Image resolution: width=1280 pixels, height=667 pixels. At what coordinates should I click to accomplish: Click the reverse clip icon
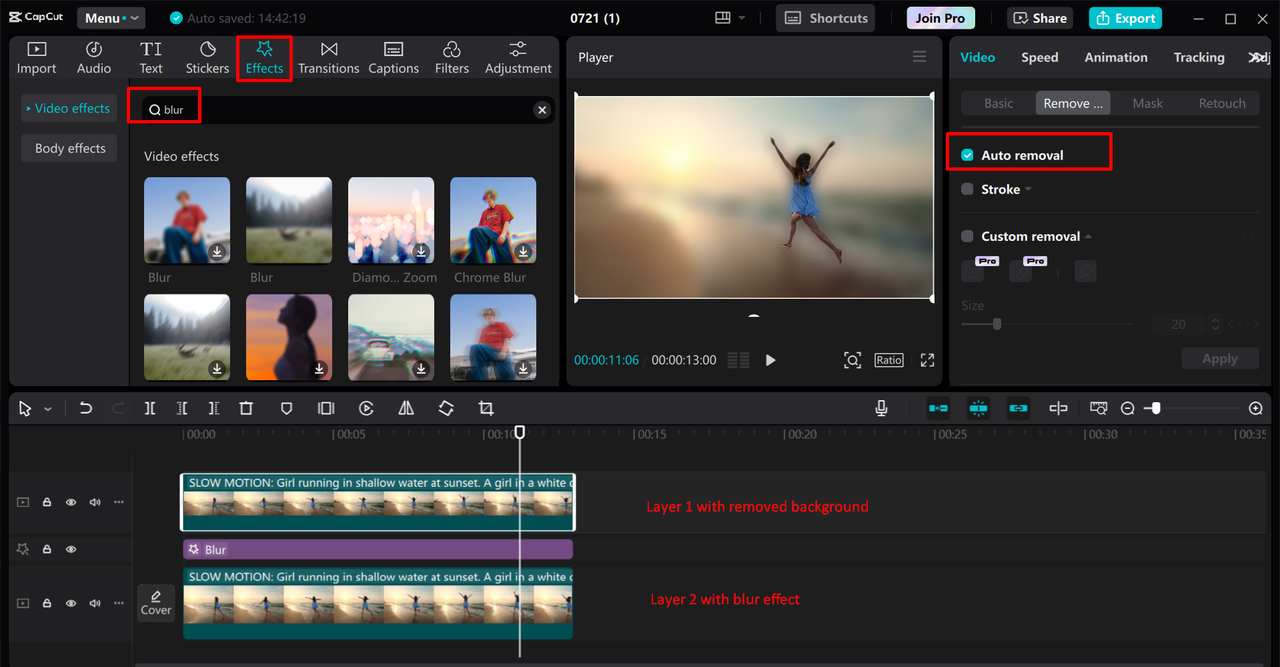pos(366,408)
